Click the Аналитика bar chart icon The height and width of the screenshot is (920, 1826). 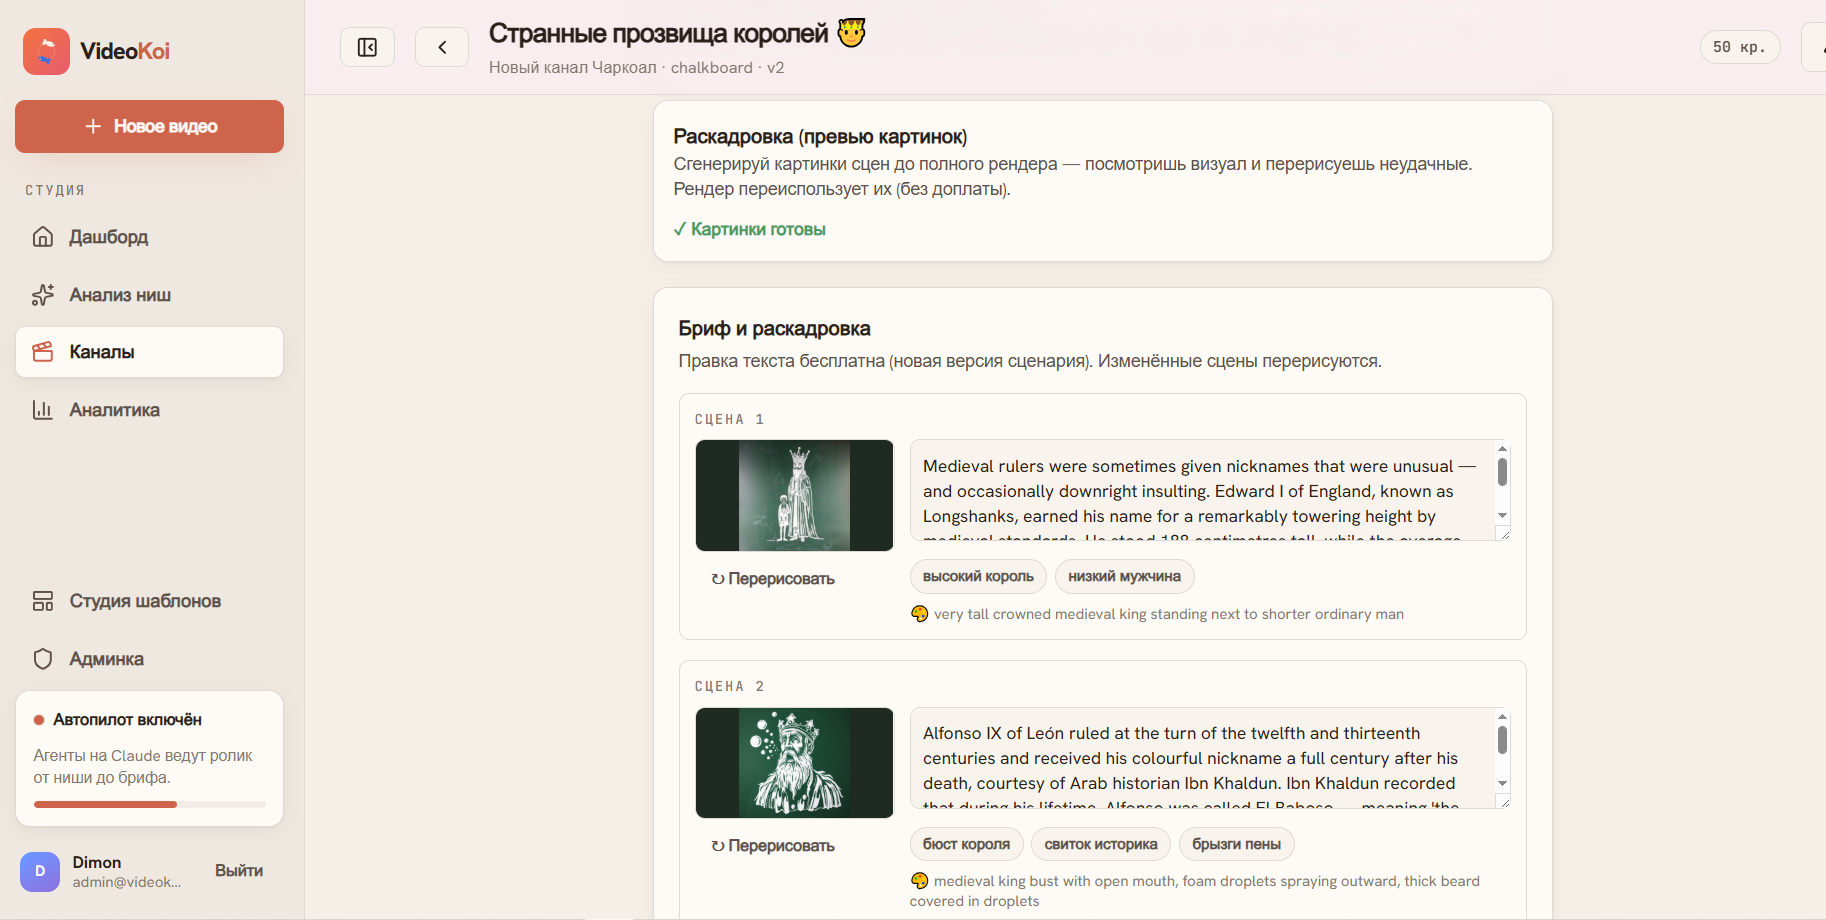(43, 410)
